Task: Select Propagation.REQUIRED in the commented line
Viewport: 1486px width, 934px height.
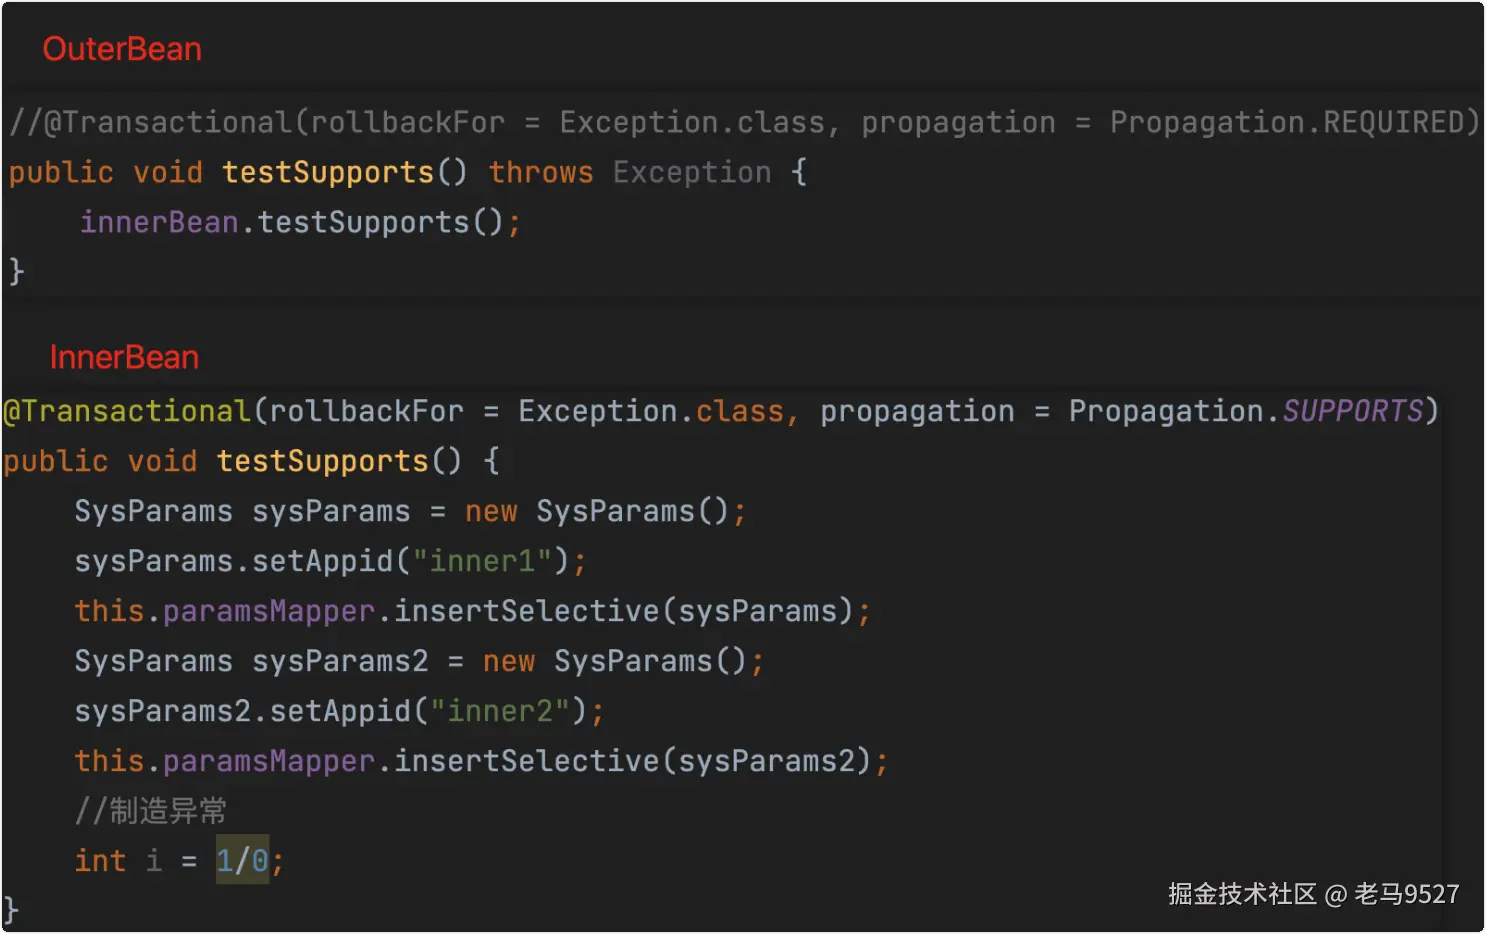Action: click(x=1294, y=122)
